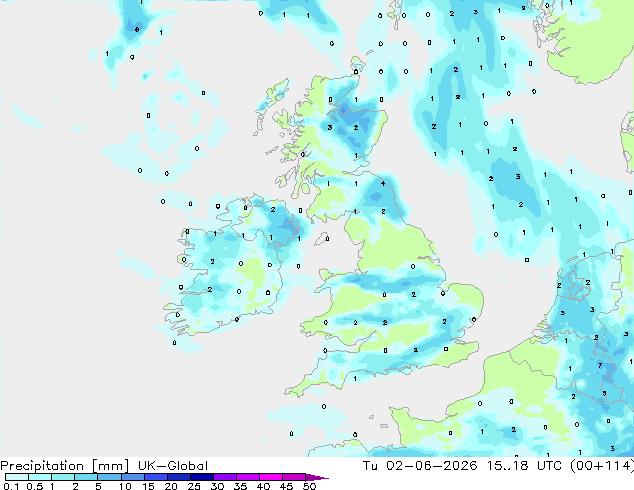
Task: Pick the 40–45 mm magenta legend swatch
Action: (x=271, y=477)
